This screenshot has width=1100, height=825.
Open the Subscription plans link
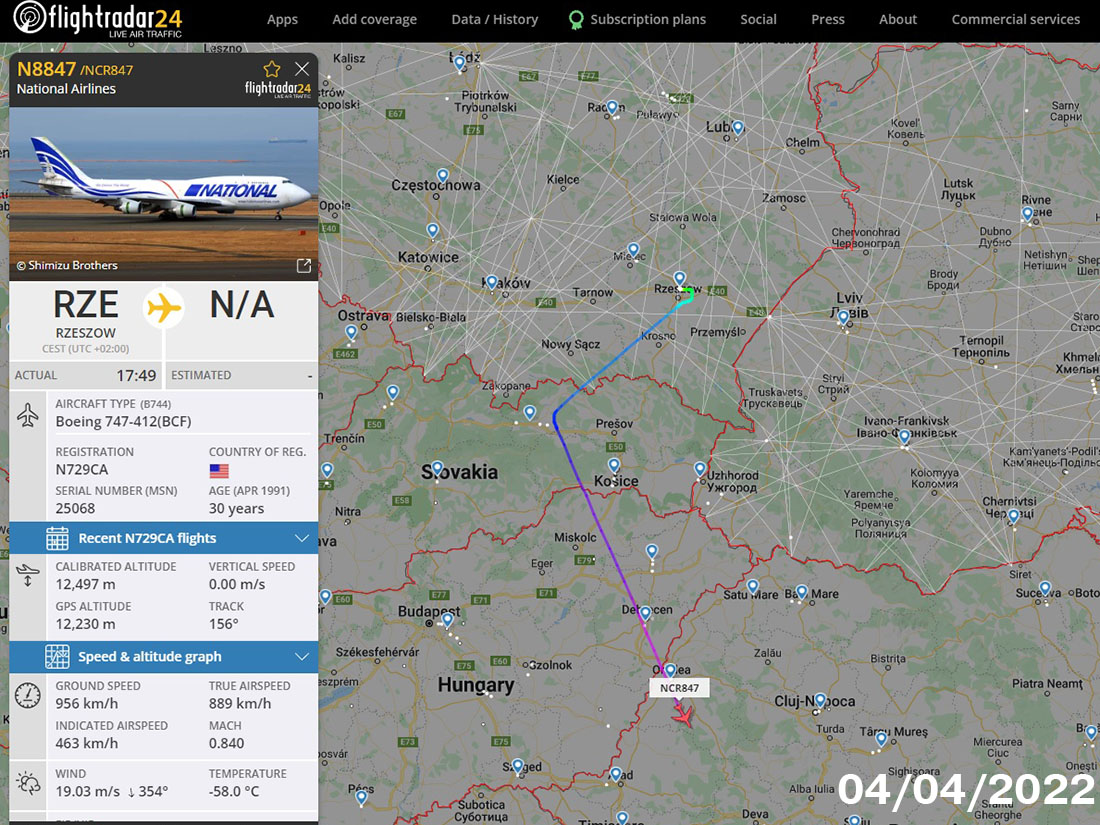coord(637,20)
